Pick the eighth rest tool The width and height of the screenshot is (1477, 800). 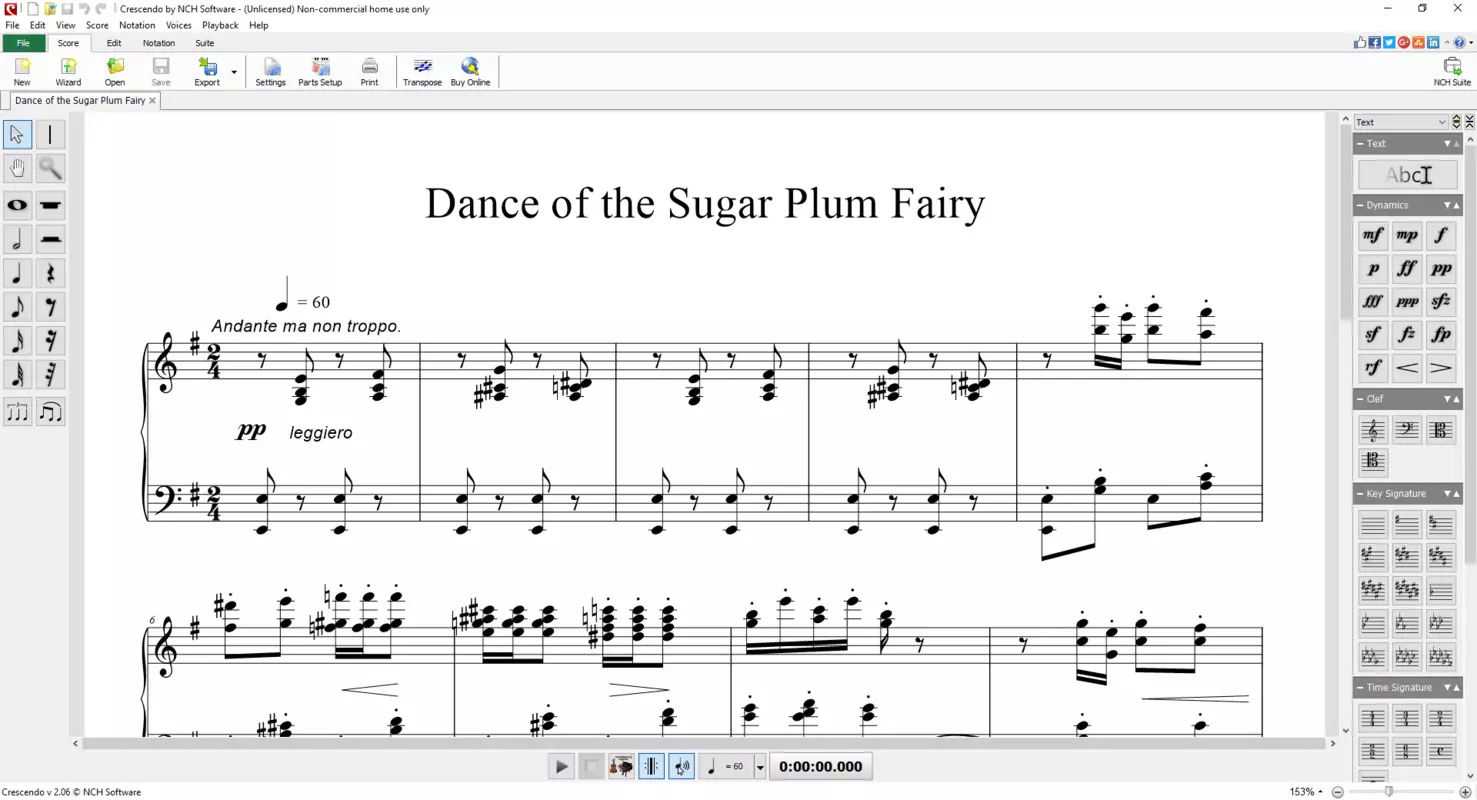tap(50, 307)
